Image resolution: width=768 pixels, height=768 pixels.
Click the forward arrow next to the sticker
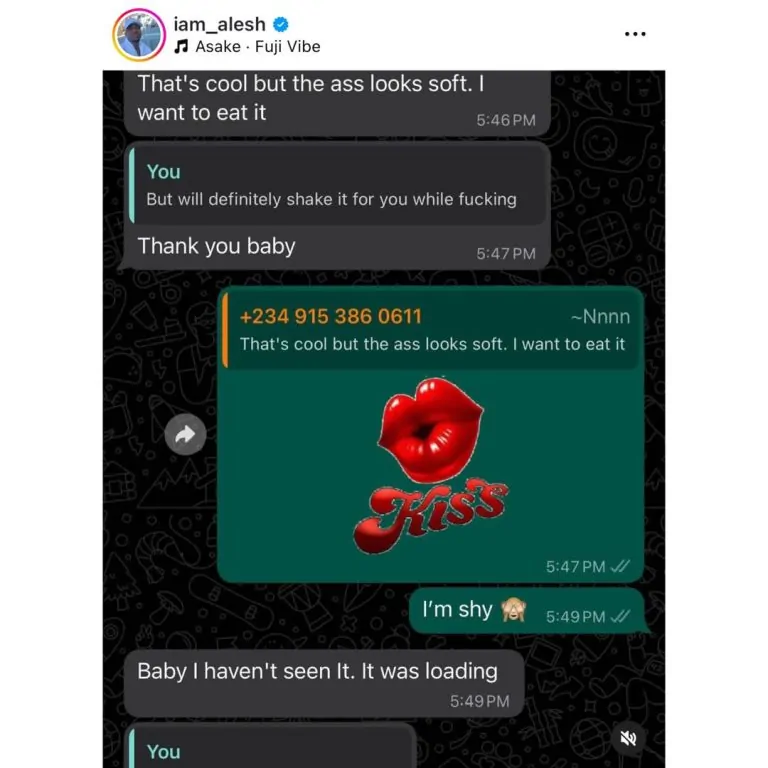tap(185, 434)
